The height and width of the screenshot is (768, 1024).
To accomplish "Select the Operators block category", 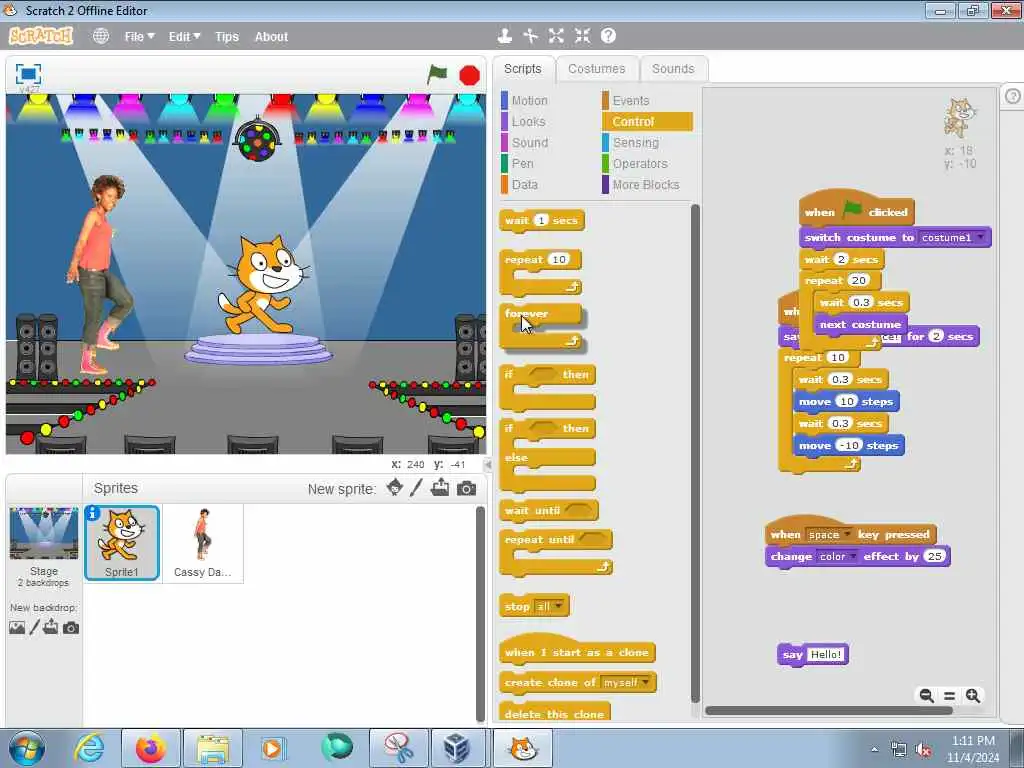I will tap(640, 163).
